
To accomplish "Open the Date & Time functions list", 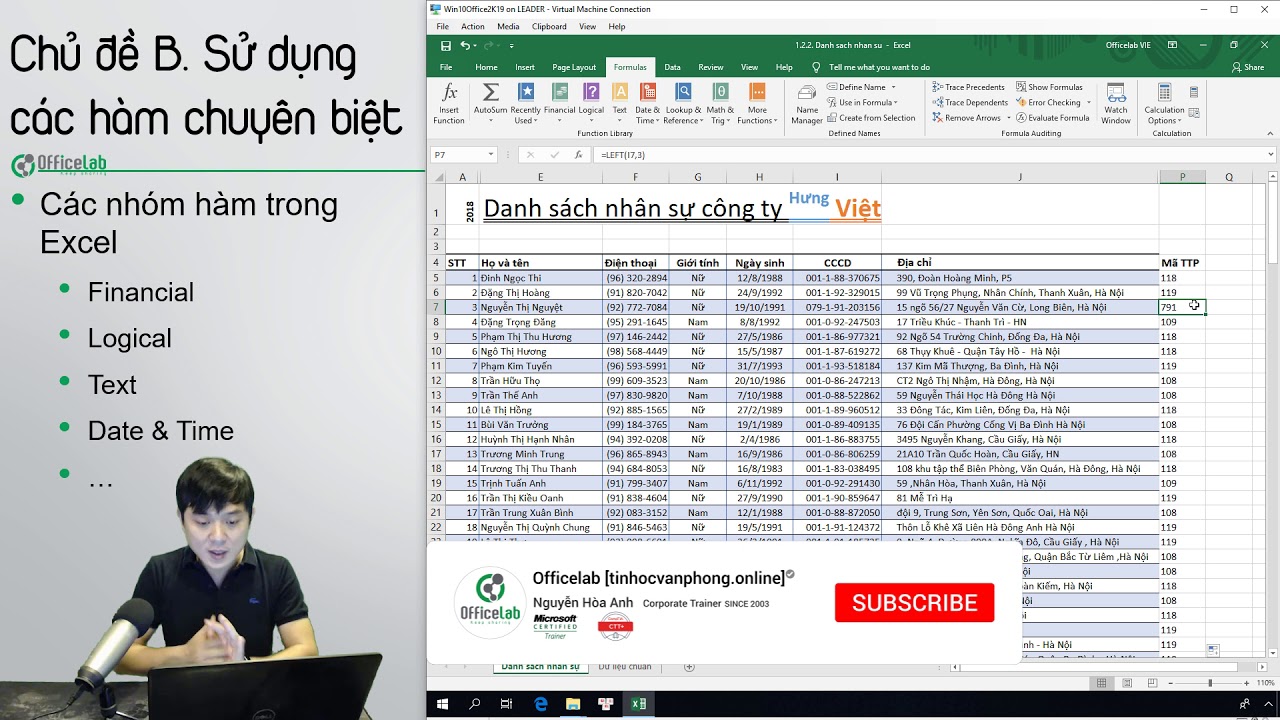I will [x=647, y=103].
